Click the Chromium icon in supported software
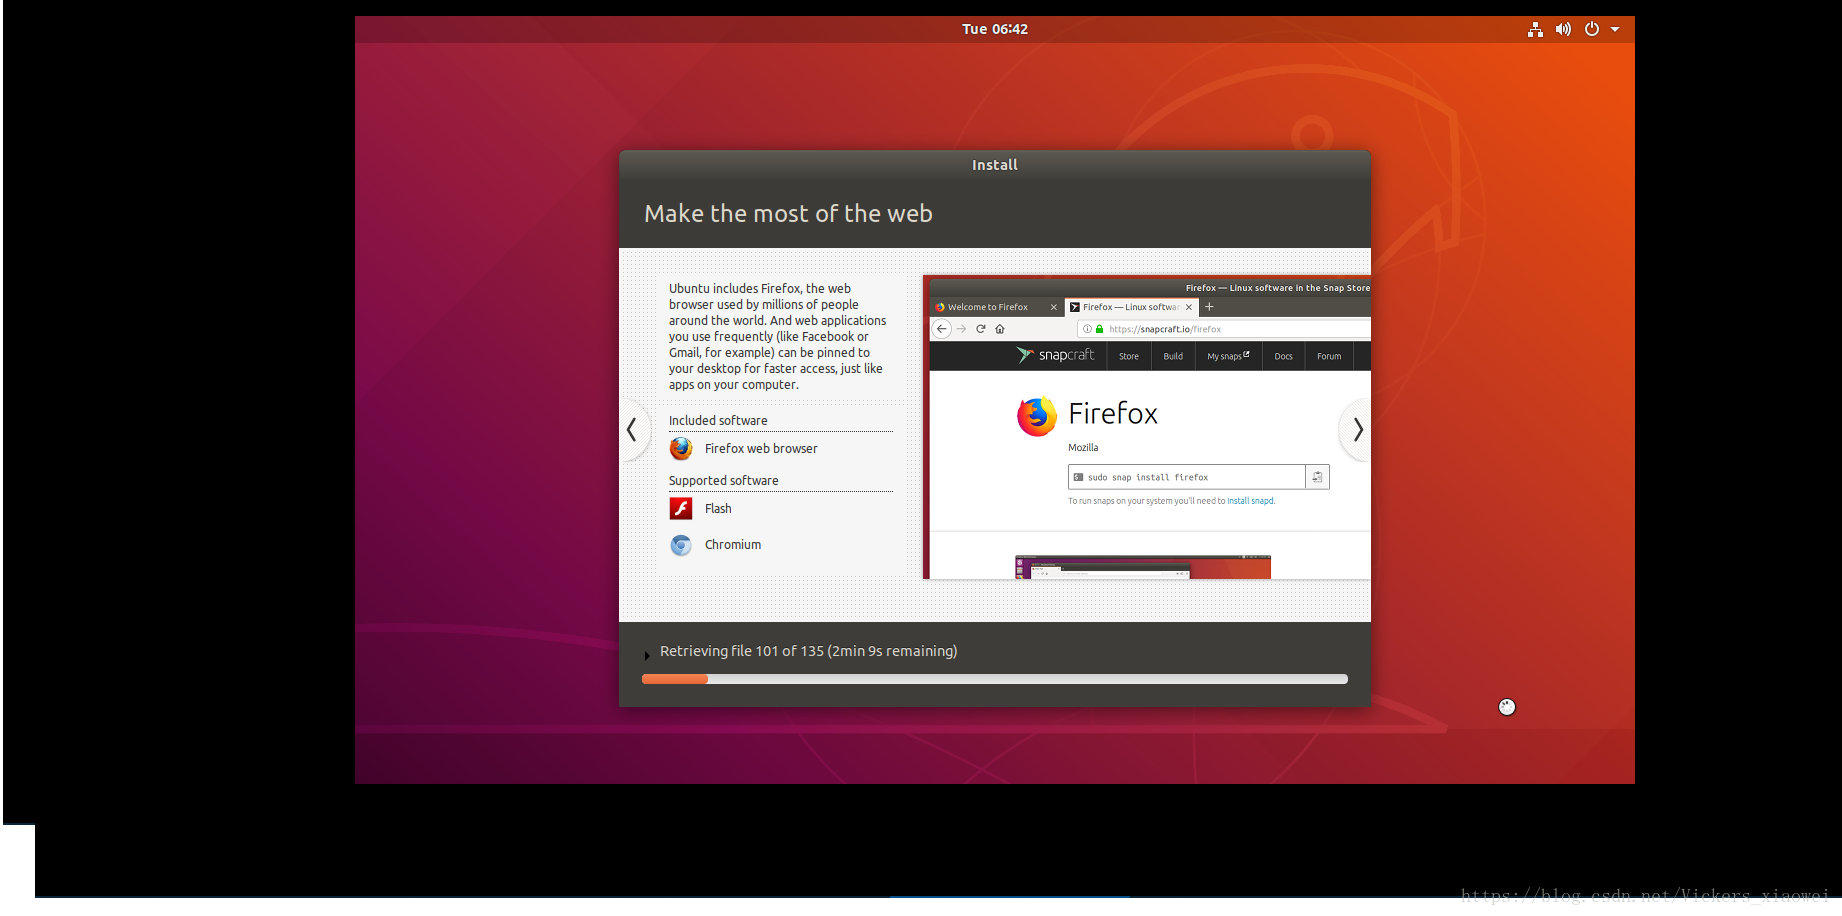The height and width of the screenshot is (916, 1842). (681, 545)
